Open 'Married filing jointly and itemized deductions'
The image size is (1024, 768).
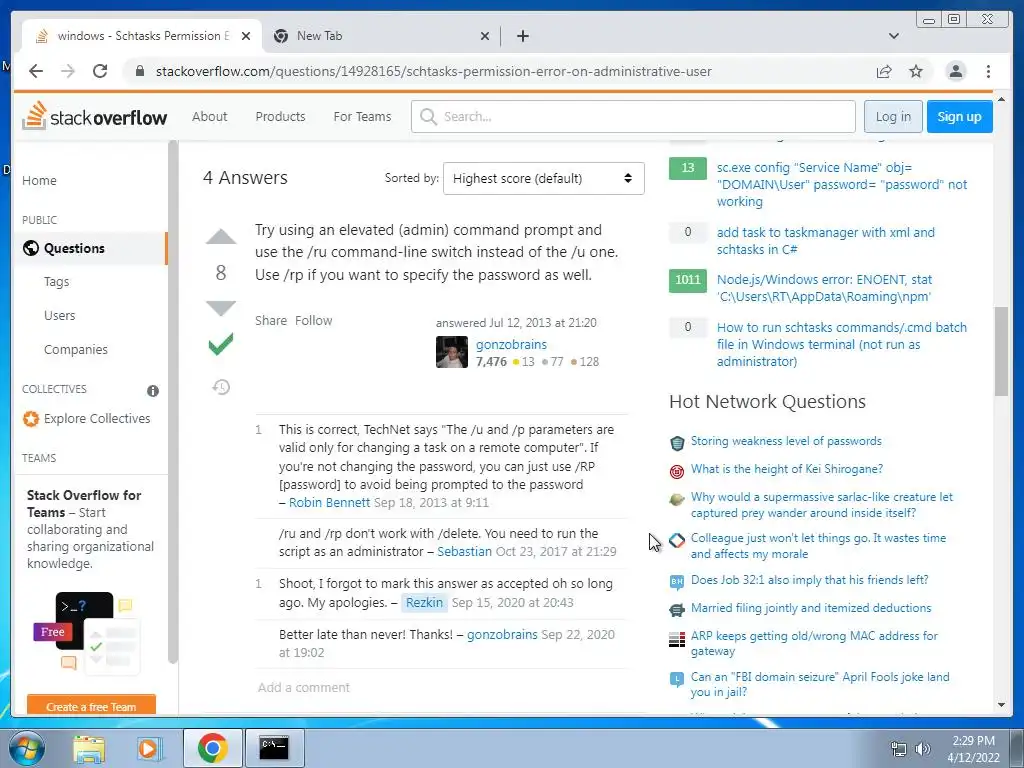point(811,608)
